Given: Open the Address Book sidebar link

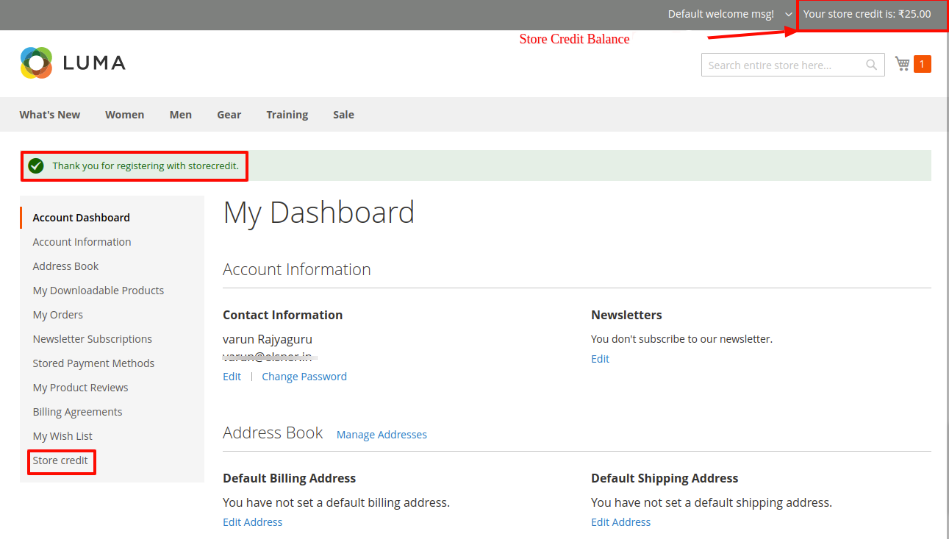Looking at the screenshot, I should [66, 266].
